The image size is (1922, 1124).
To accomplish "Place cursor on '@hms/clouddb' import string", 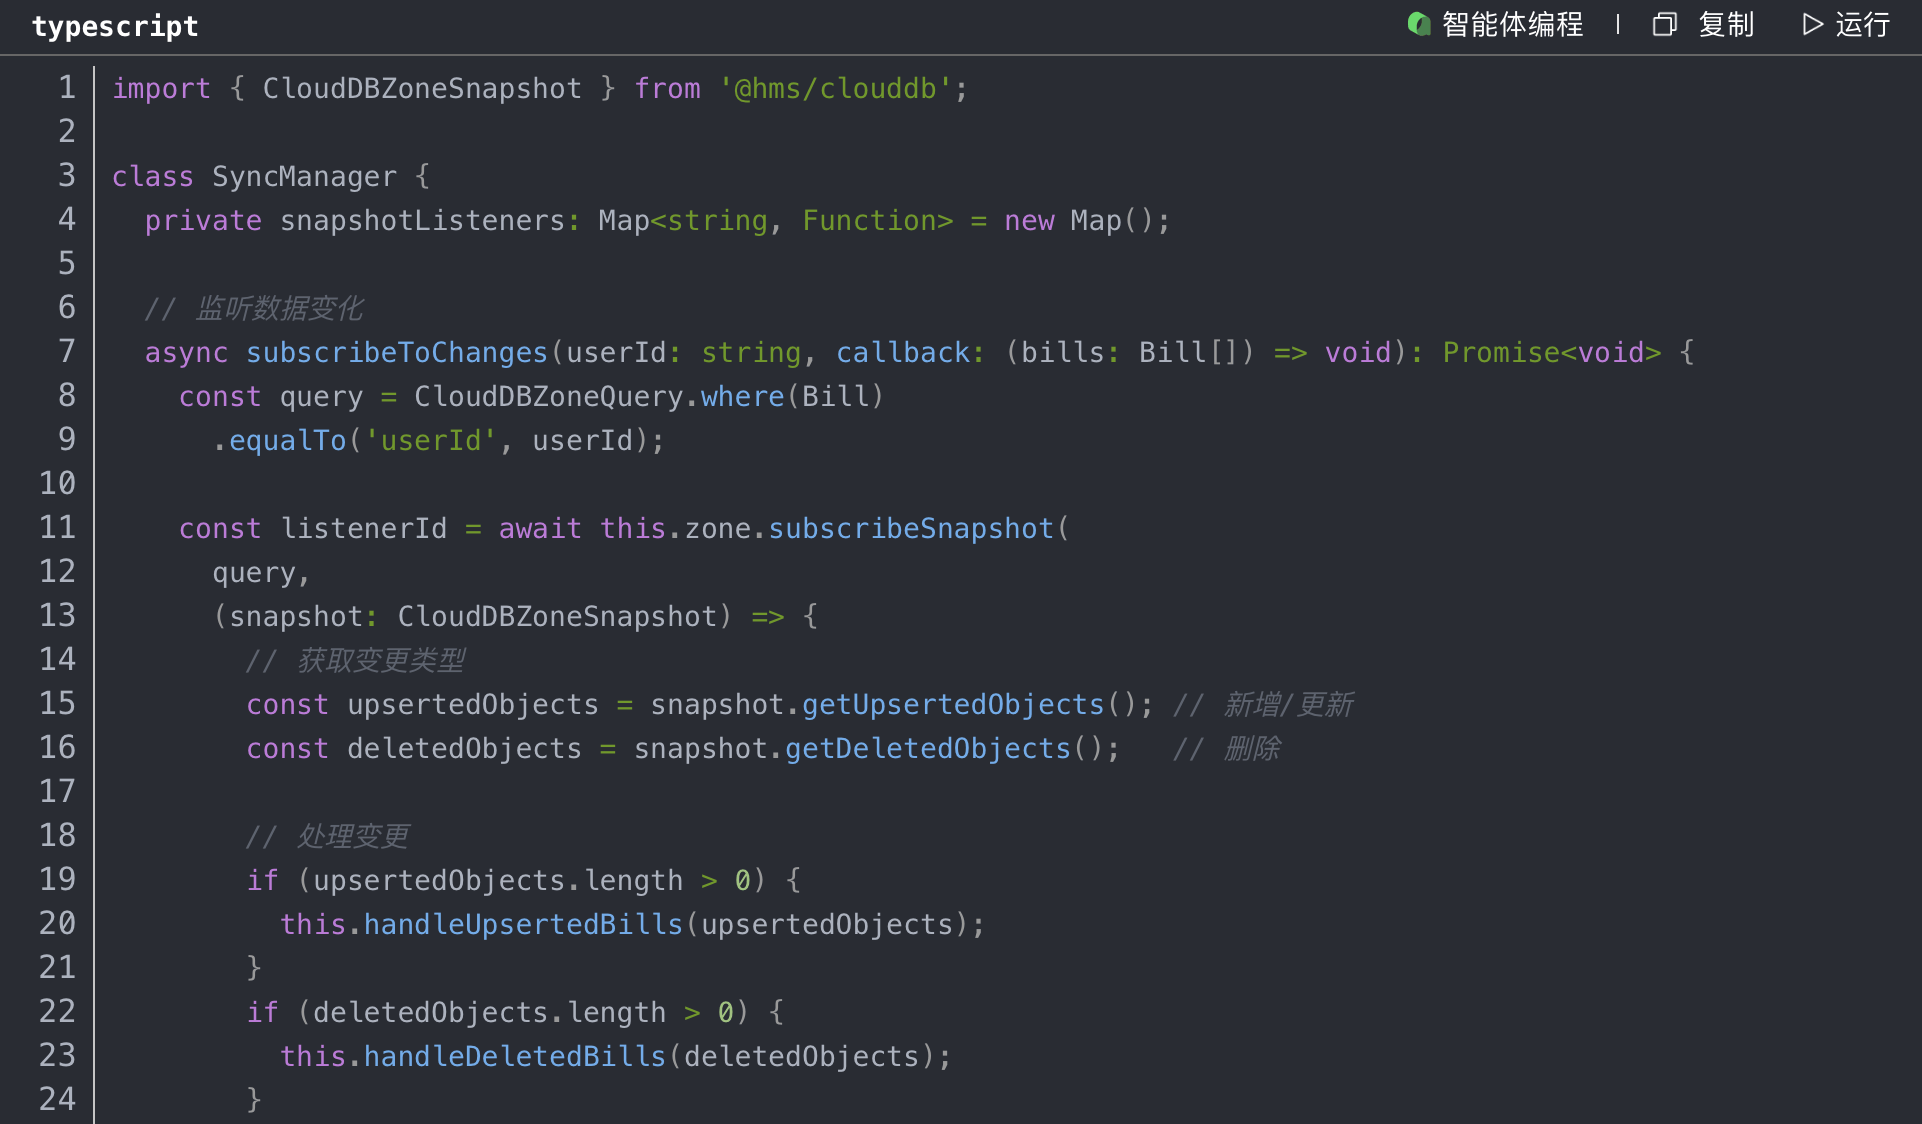I will (x=835, y=89).
